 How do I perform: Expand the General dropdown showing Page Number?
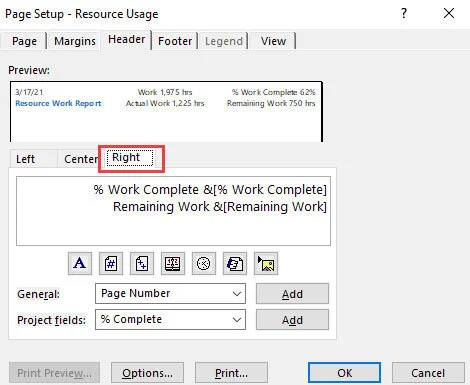tap(170, 293)
